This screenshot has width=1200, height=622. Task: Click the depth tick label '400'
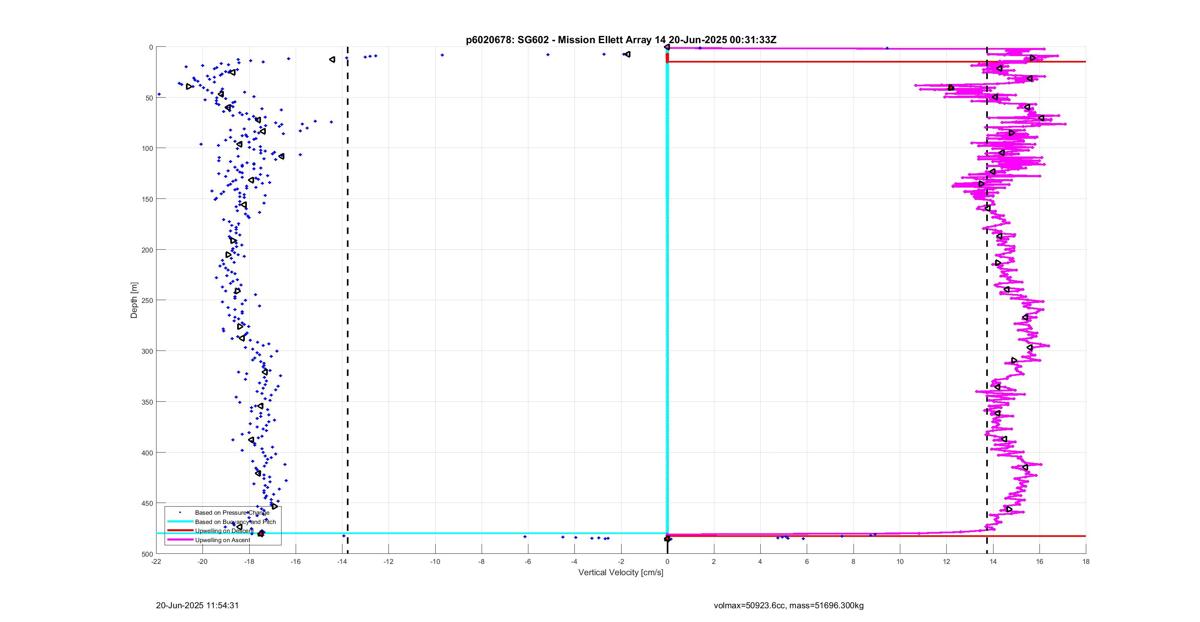tap(146, 452)
